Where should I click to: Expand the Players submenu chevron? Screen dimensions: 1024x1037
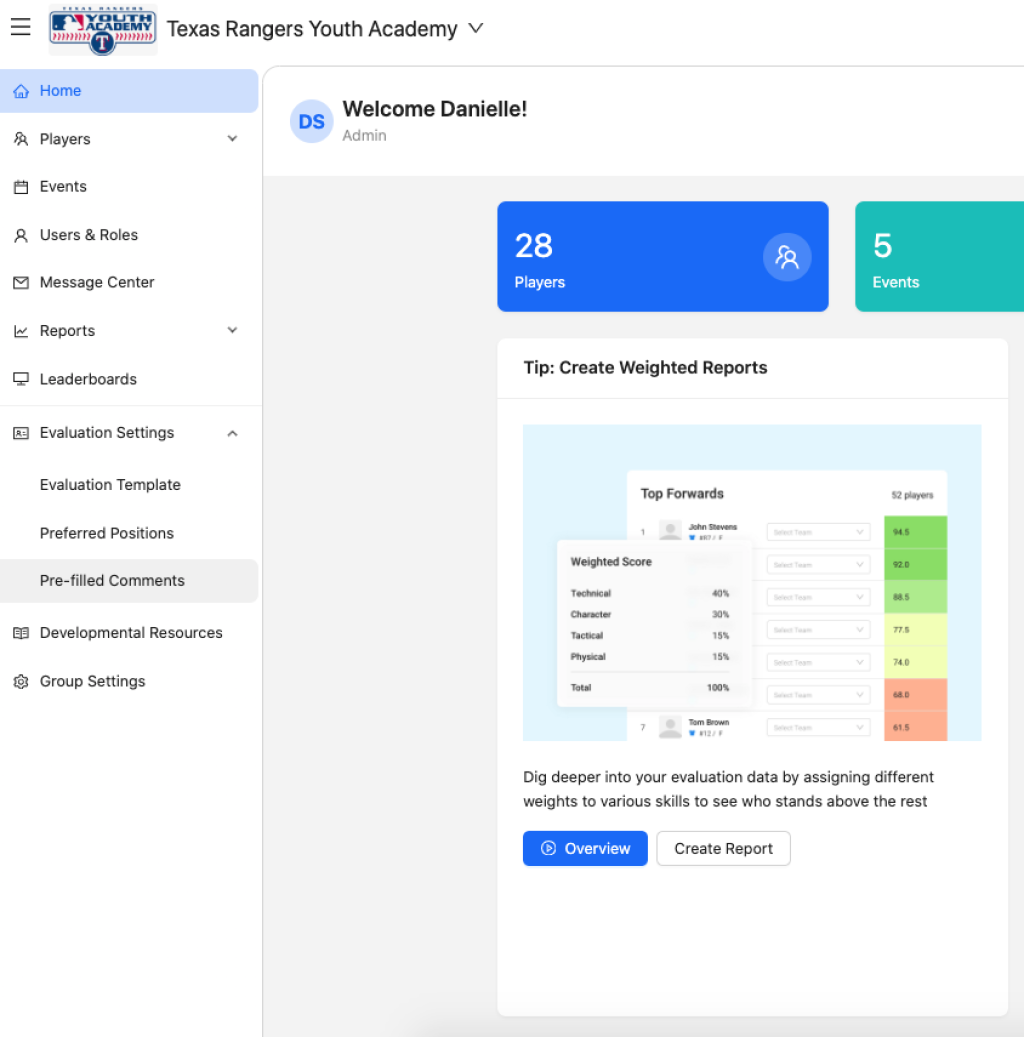coord(232,139)
